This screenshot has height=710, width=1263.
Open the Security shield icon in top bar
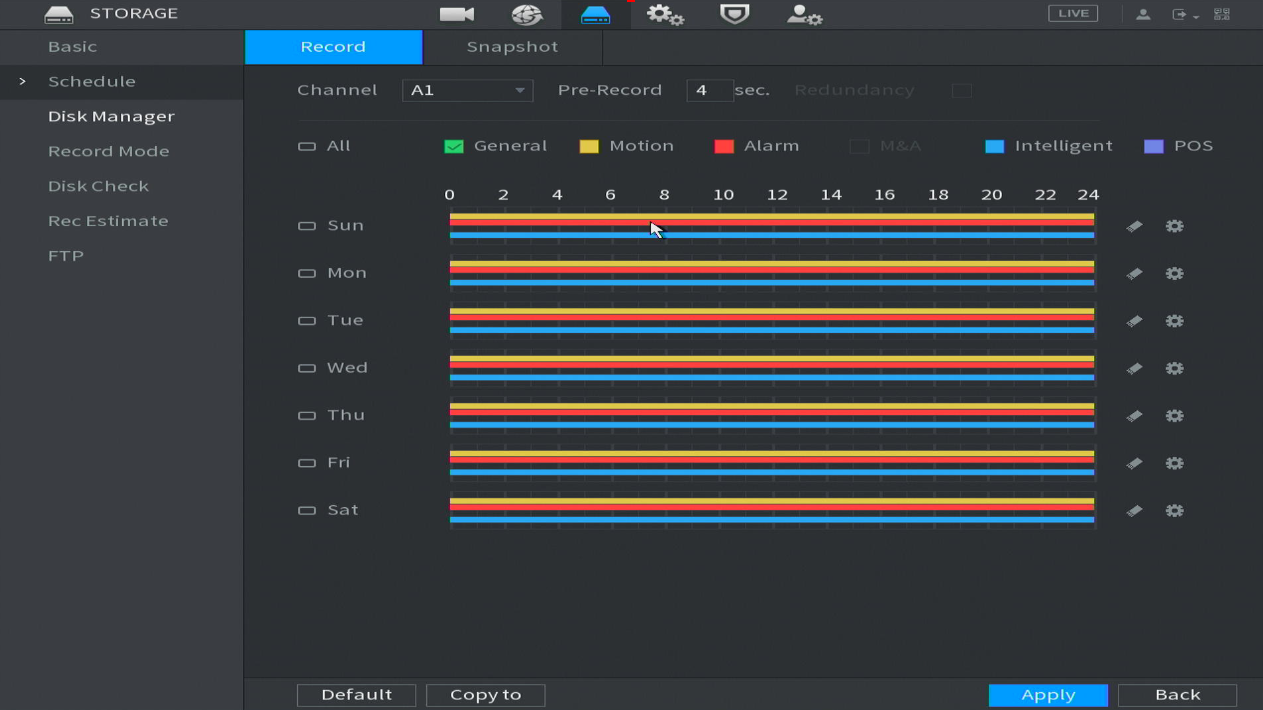[x=735, y=14]
